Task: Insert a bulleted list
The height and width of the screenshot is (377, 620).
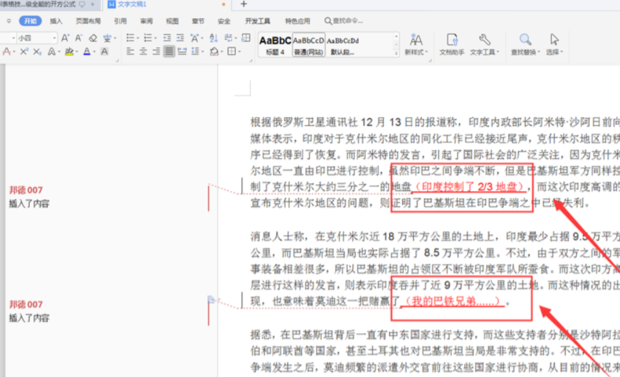Action: coord(130,38)
